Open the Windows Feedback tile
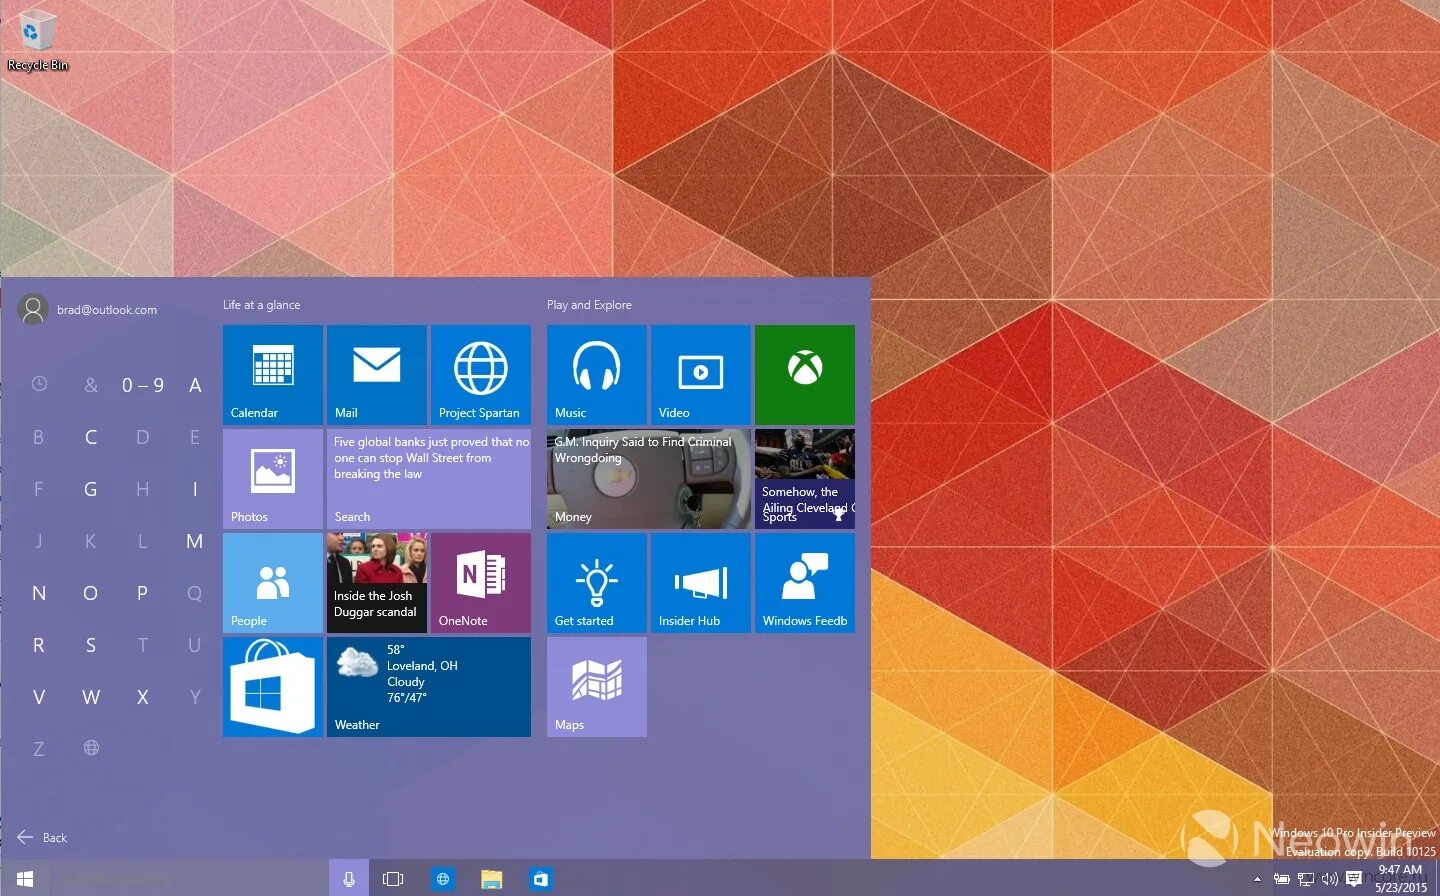Image resolution: width=1440 pixels, height=896 pixels. [805, 583]
